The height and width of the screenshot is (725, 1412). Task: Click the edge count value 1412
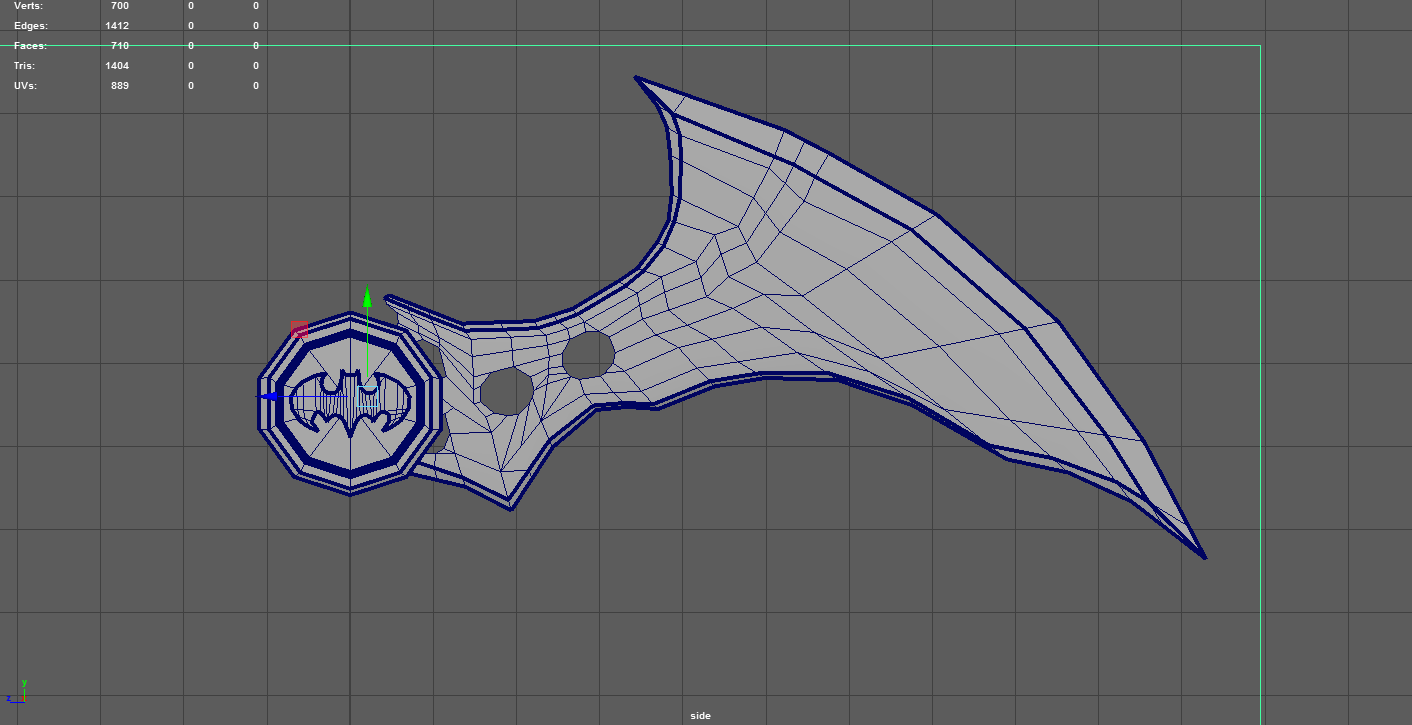[x=117, y=26]
